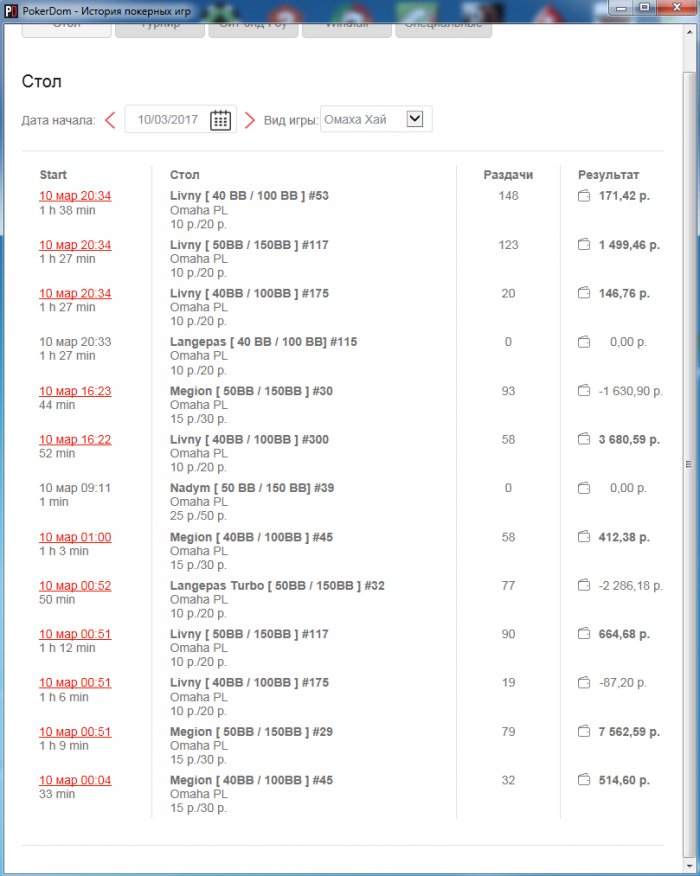
Task: Open hand history icon beside 412,38 р.
Action: coord(584,537)
